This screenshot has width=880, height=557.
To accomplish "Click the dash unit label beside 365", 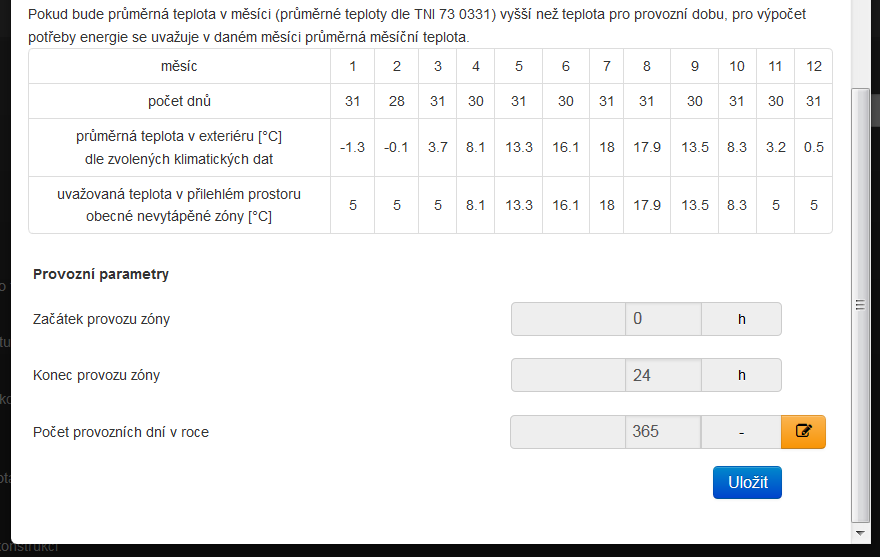I will [x=741, y=432].
